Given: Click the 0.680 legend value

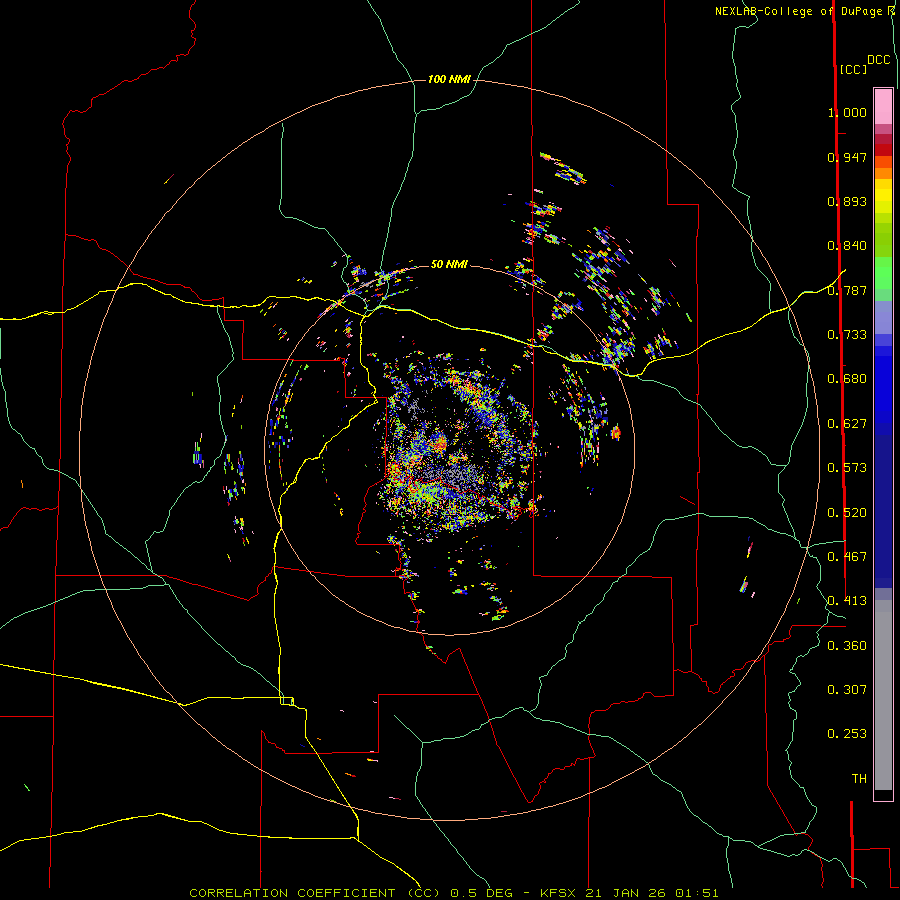Looking at the screenshot, I should pos(847,379).
